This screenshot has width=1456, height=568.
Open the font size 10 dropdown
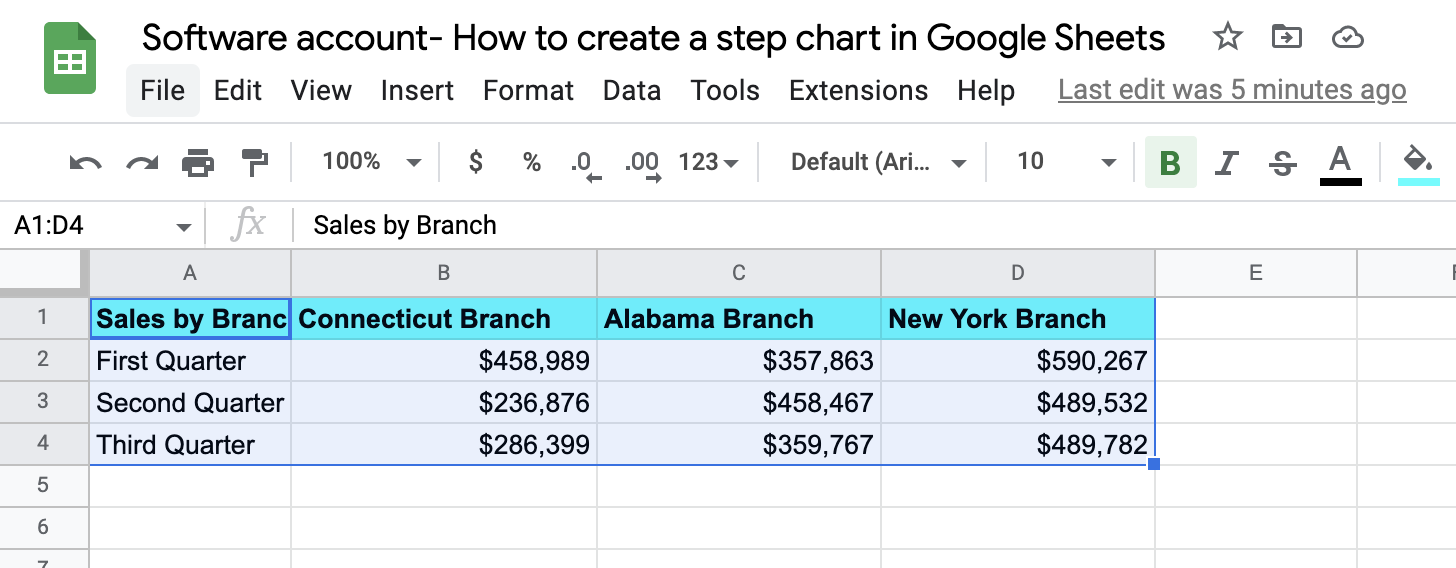(1065, 162)
